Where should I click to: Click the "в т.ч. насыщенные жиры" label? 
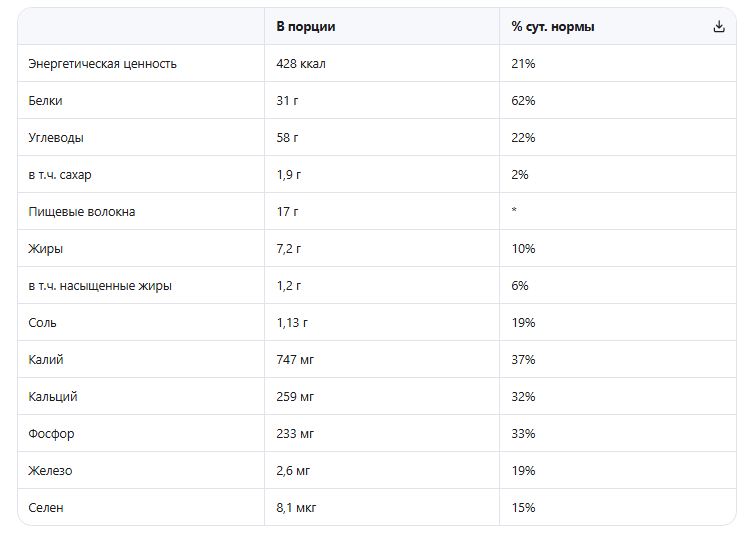point(100,286)
